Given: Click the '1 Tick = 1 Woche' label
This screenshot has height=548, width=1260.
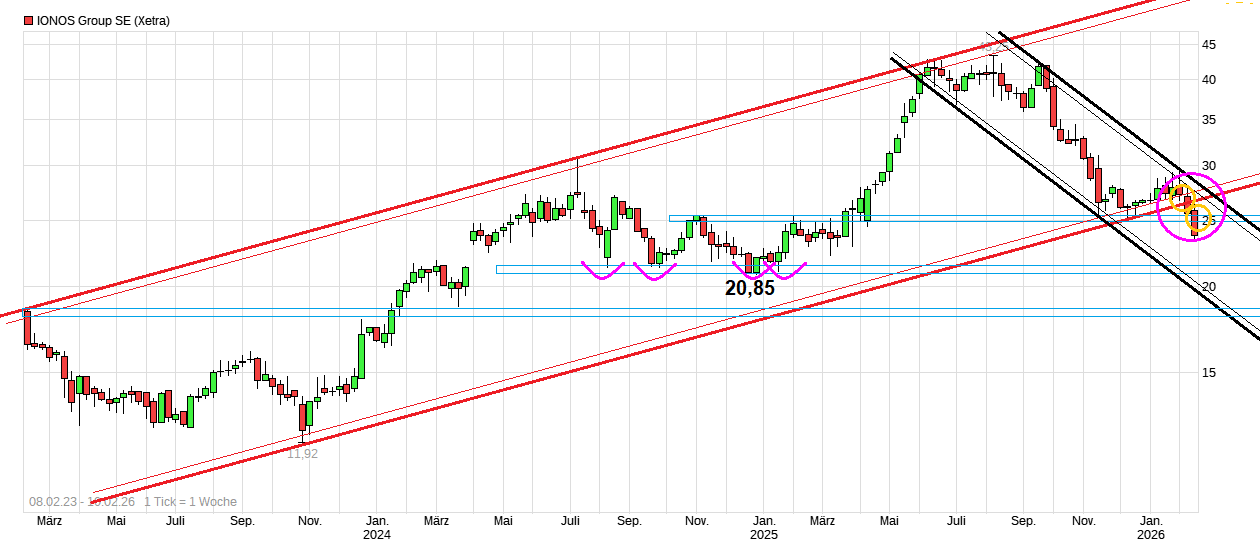Looking at the screenshot, I should 190,502.
